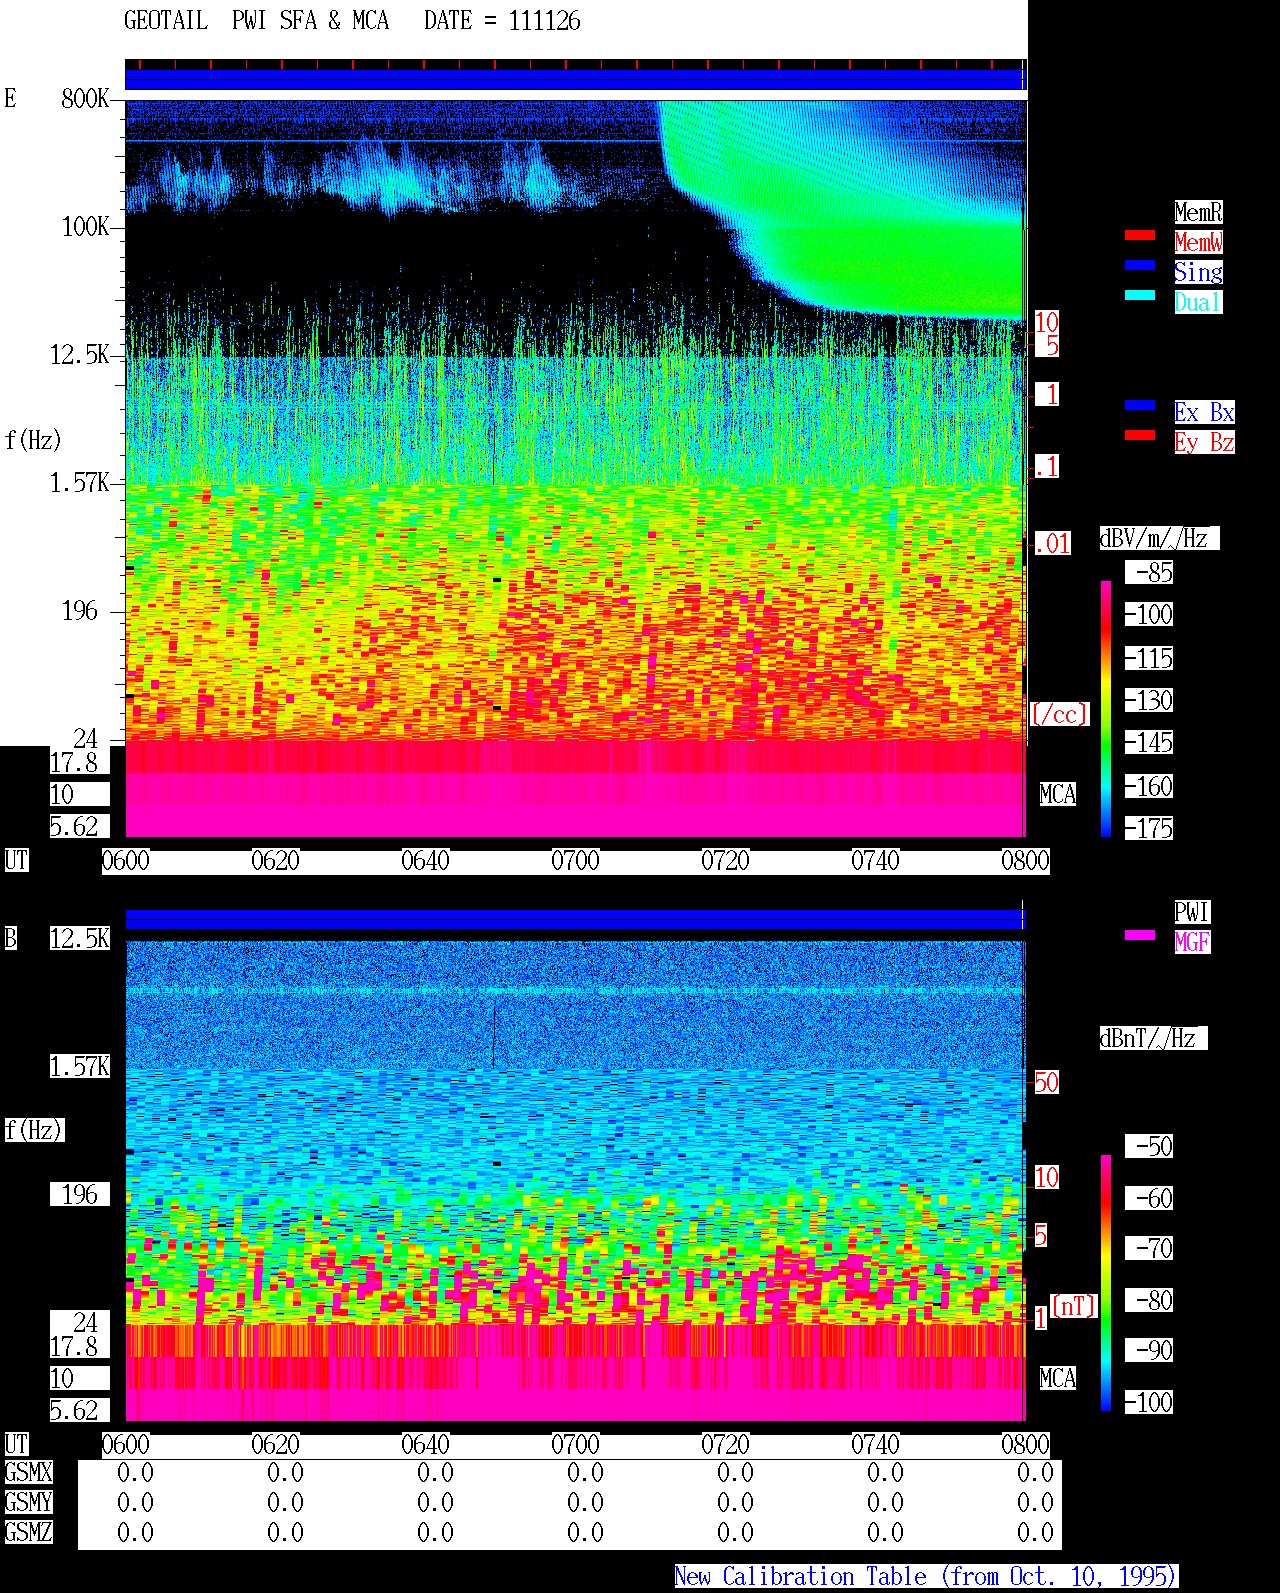Click the MemR legend label

1198,212
